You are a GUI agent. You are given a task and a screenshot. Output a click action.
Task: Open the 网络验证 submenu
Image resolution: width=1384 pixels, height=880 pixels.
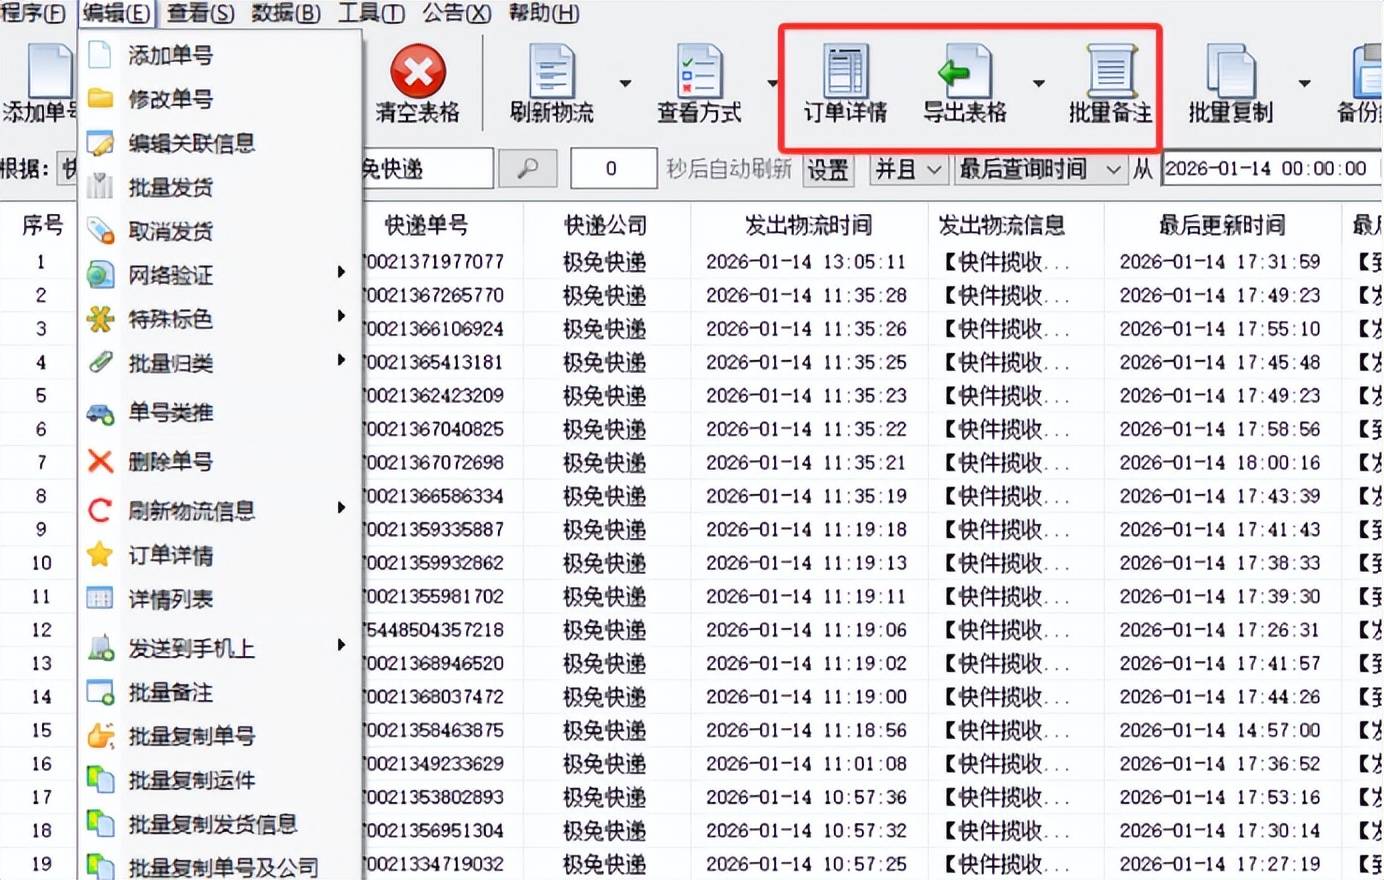coord(170,275)
